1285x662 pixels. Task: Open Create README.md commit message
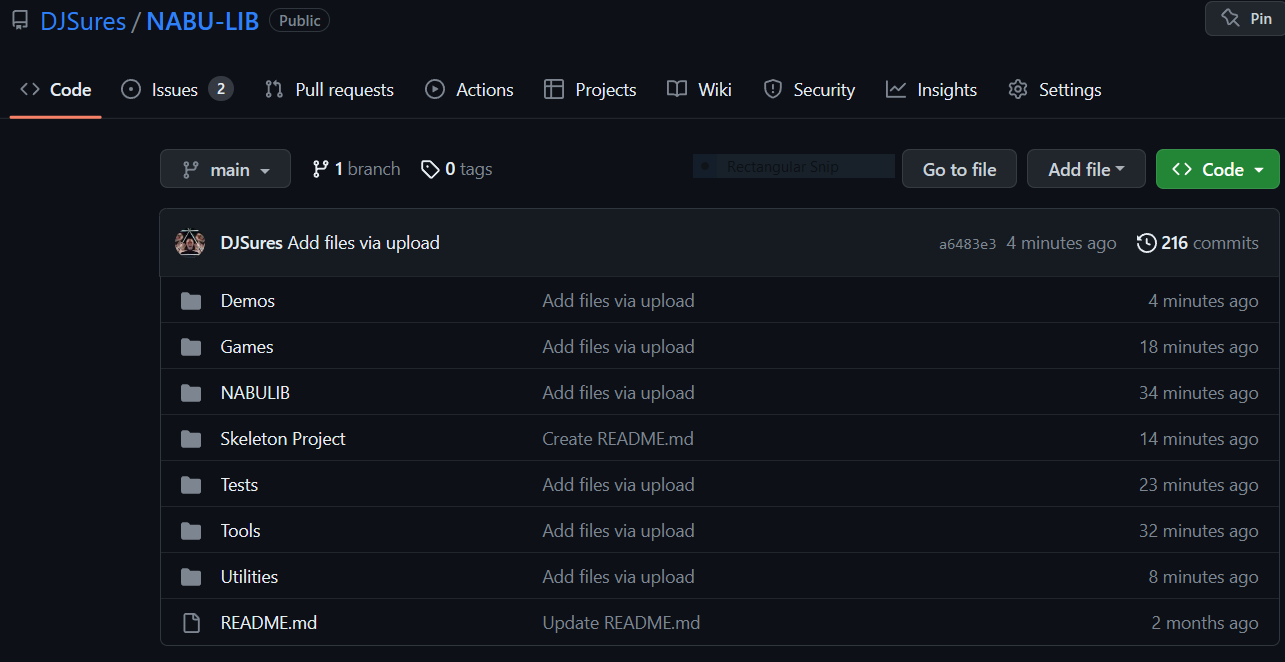click(618, 439)
